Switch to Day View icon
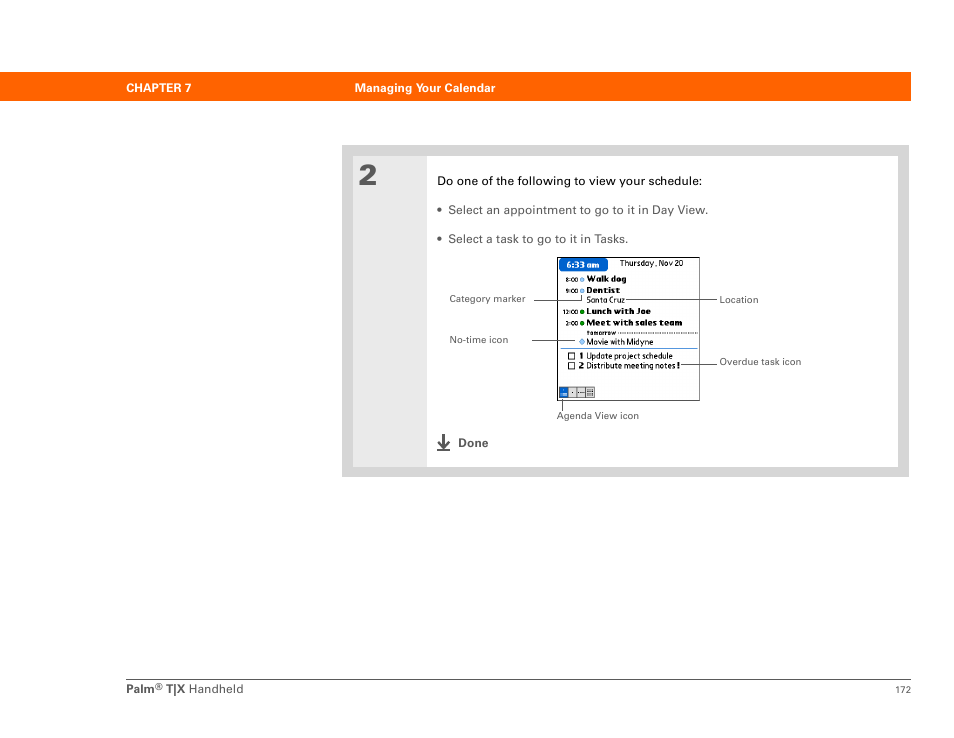 573,392
